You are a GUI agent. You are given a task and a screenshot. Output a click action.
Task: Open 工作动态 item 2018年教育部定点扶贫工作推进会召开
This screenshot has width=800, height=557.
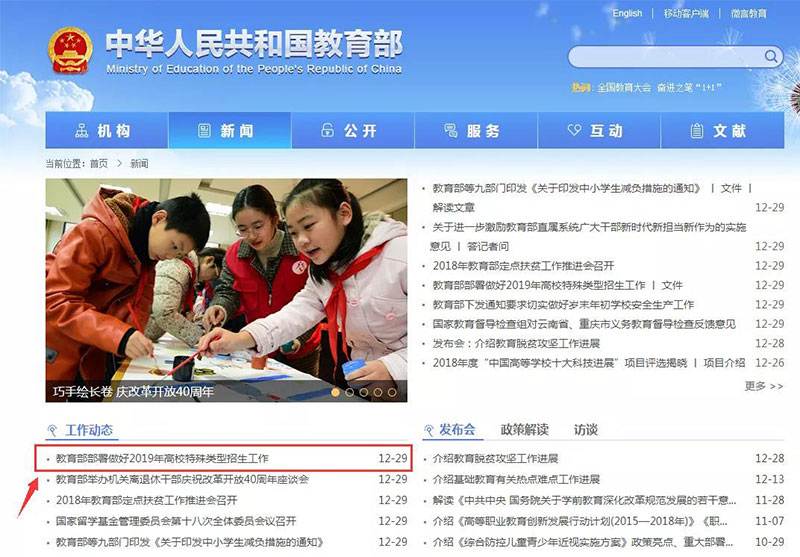tap(146, 500)
